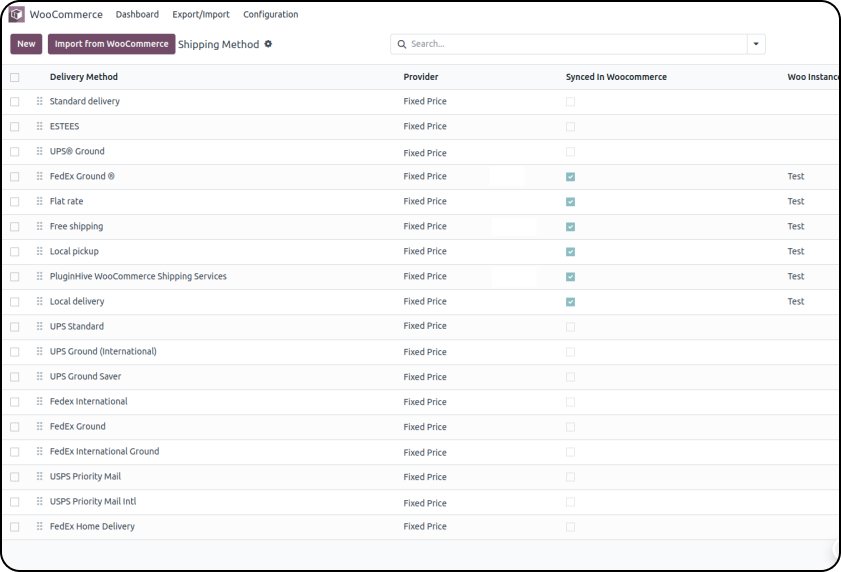841x572 pixels.
Task: Click drag handle of FedEx International Ground row
Action: pos(40,451)
